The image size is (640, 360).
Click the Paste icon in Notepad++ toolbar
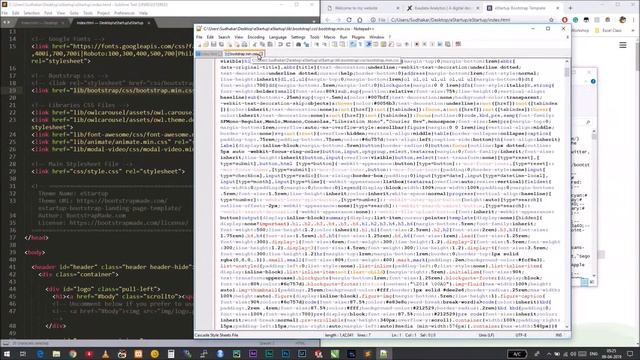[x=270, y=44]
